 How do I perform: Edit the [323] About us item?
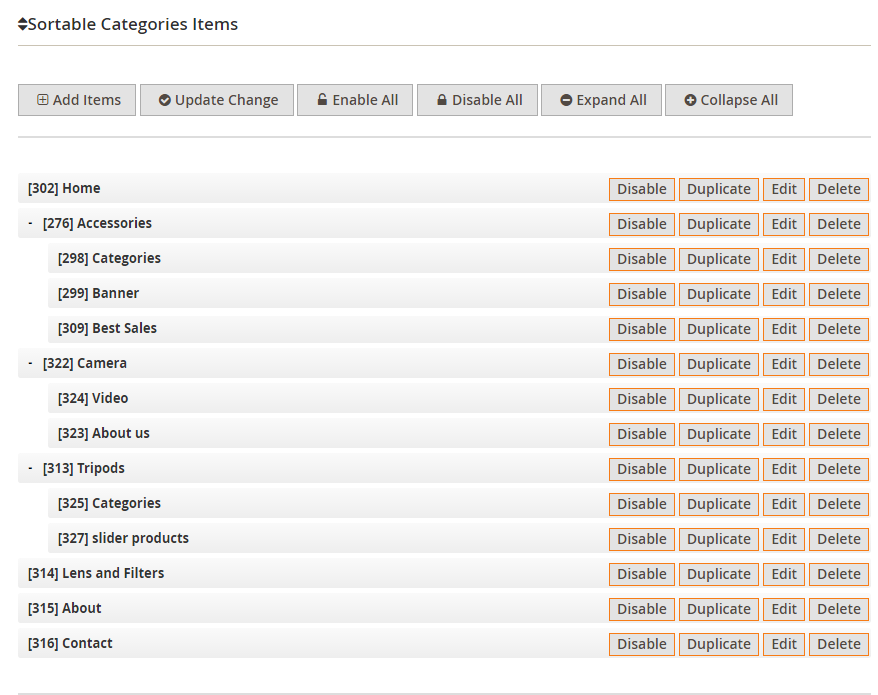(x=784, y=434)
